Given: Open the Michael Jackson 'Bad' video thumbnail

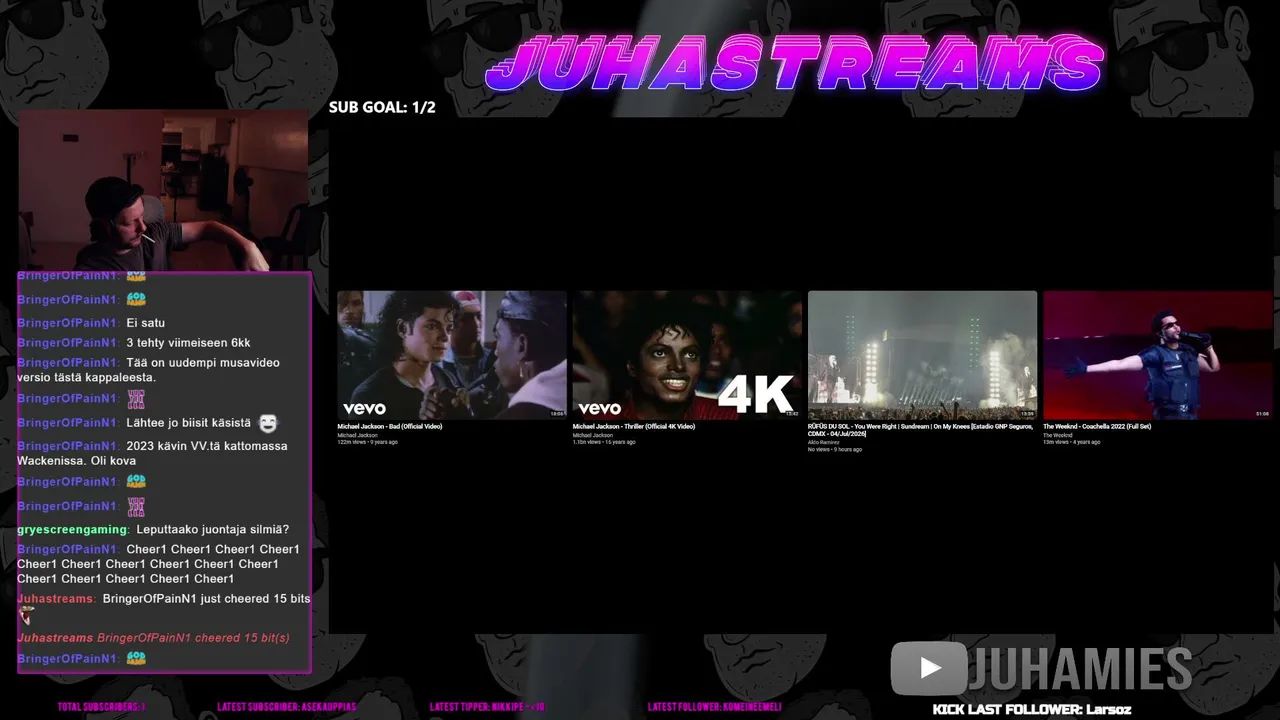Looking at the screenshot, I should coord(452,355).
